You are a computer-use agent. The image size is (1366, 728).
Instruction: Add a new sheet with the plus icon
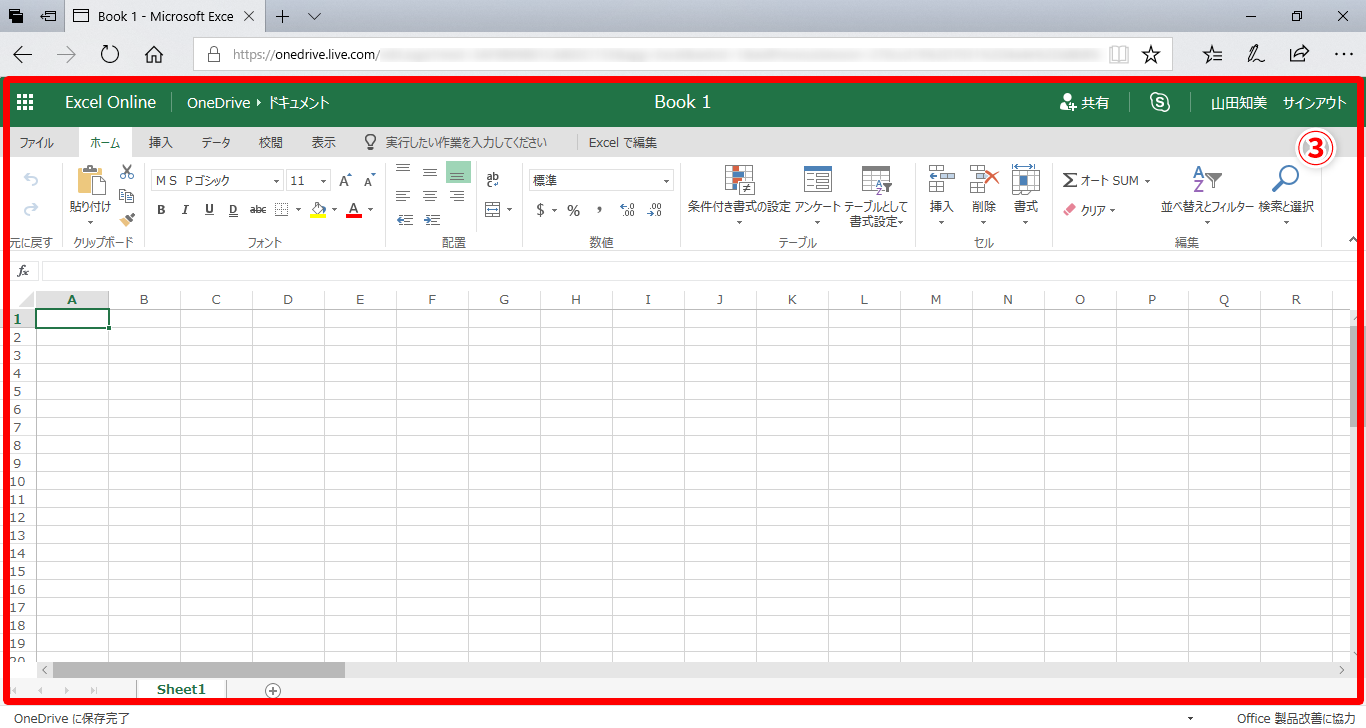pos(273,690)
